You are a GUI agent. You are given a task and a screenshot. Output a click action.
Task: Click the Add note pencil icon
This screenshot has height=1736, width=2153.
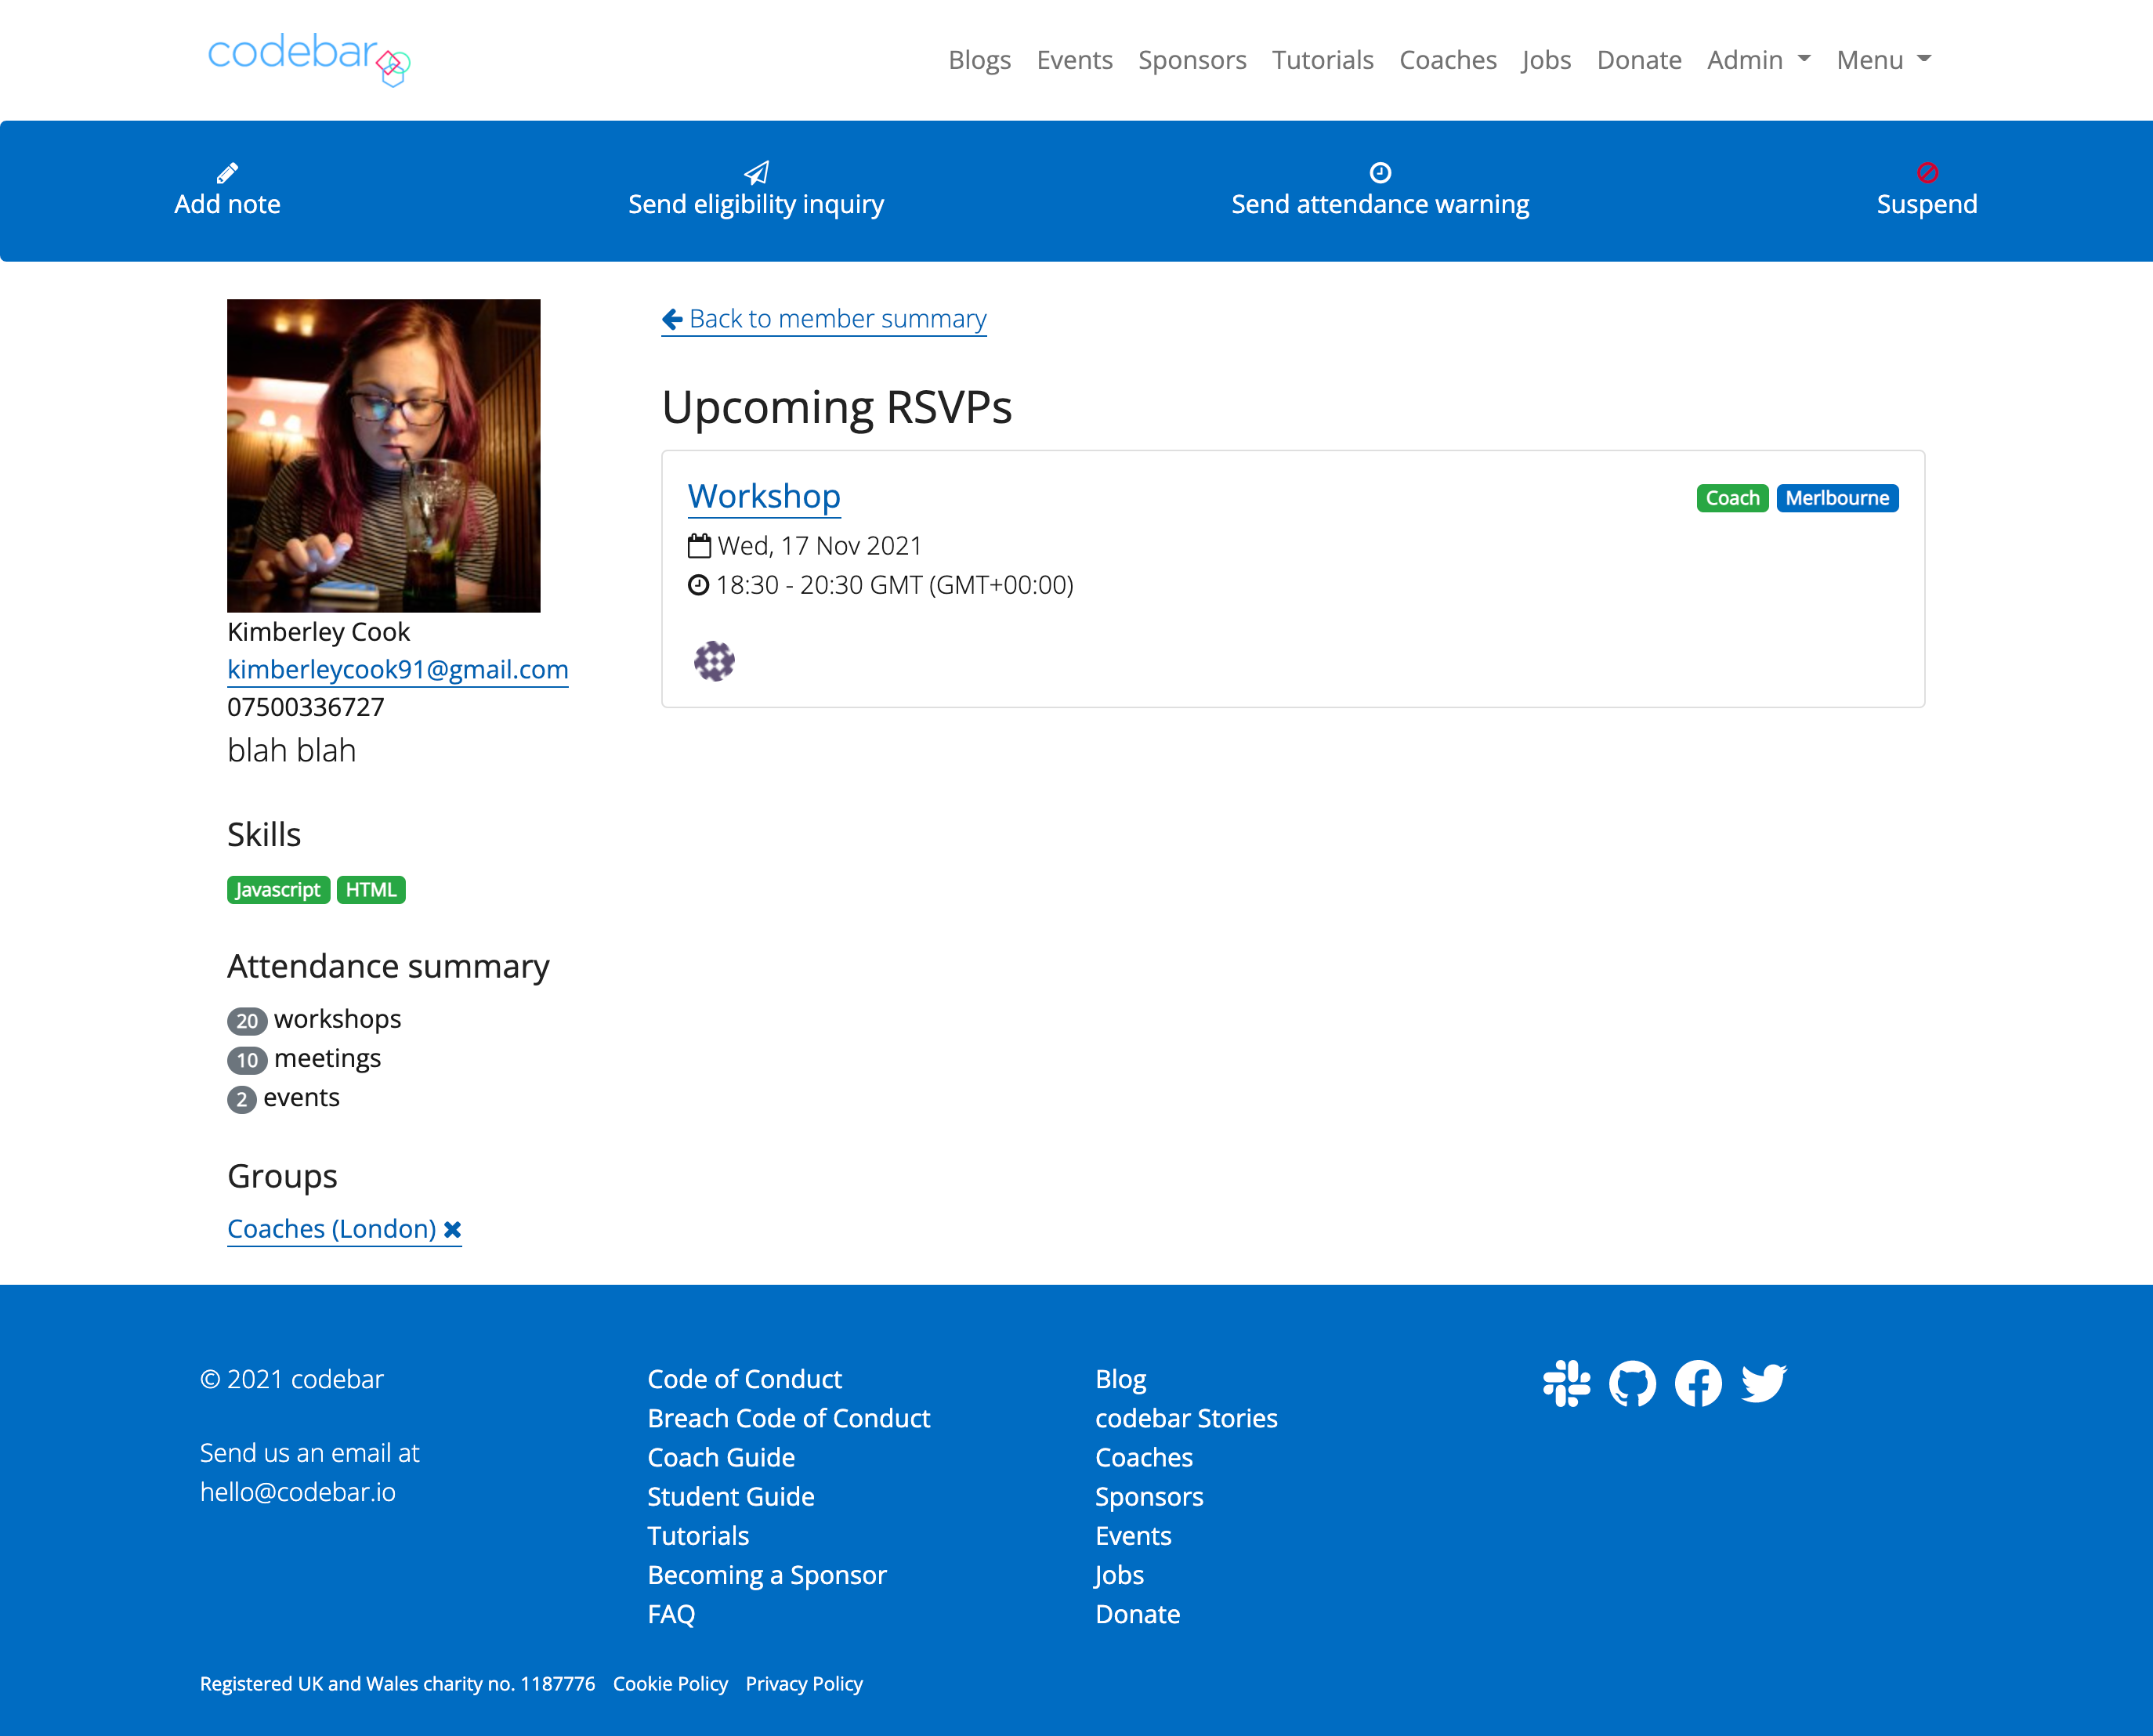[x=227, y=173]
